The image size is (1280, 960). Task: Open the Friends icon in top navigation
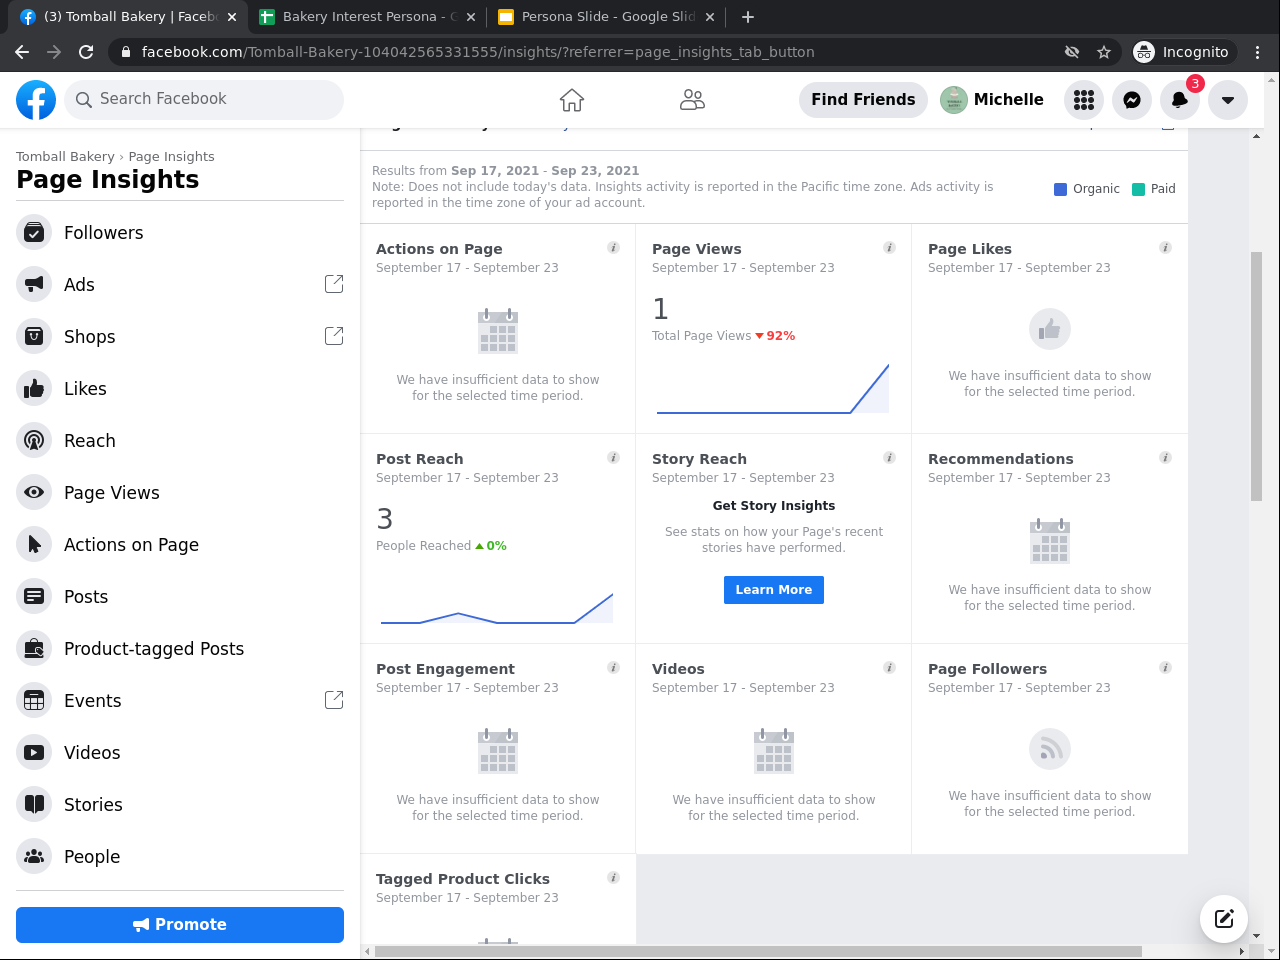pyautogui.click(x=692, y=100)
